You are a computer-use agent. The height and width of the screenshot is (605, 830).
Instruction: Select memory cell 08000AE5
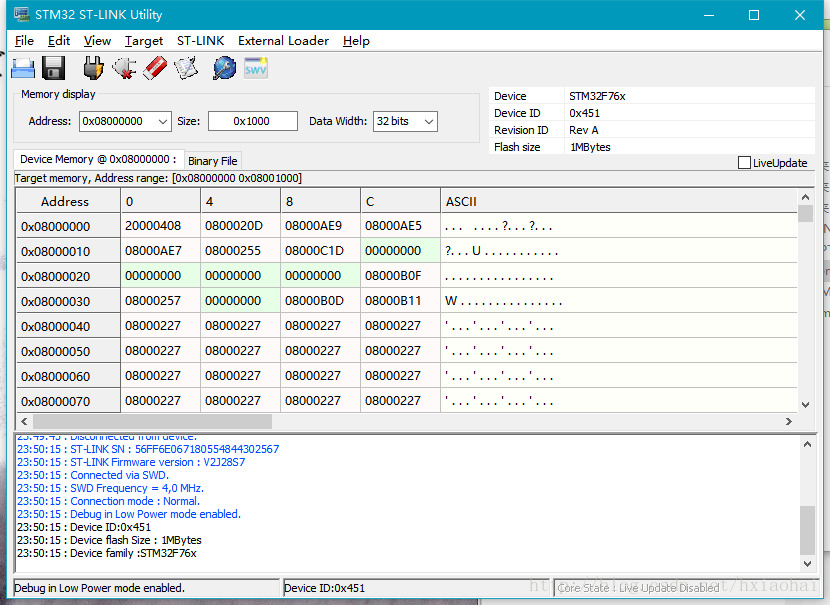(x=400, y=225)
